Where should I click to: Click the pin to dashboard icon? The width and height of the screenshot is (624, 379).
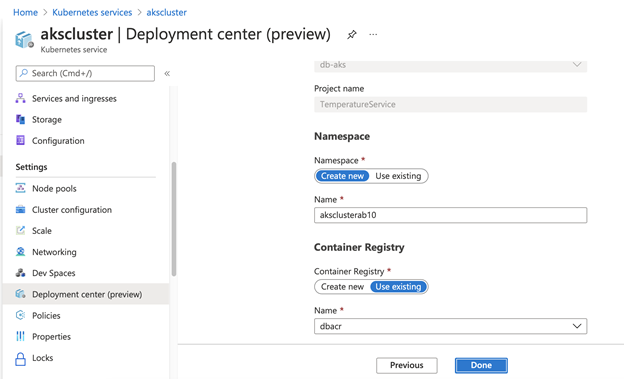351,35
